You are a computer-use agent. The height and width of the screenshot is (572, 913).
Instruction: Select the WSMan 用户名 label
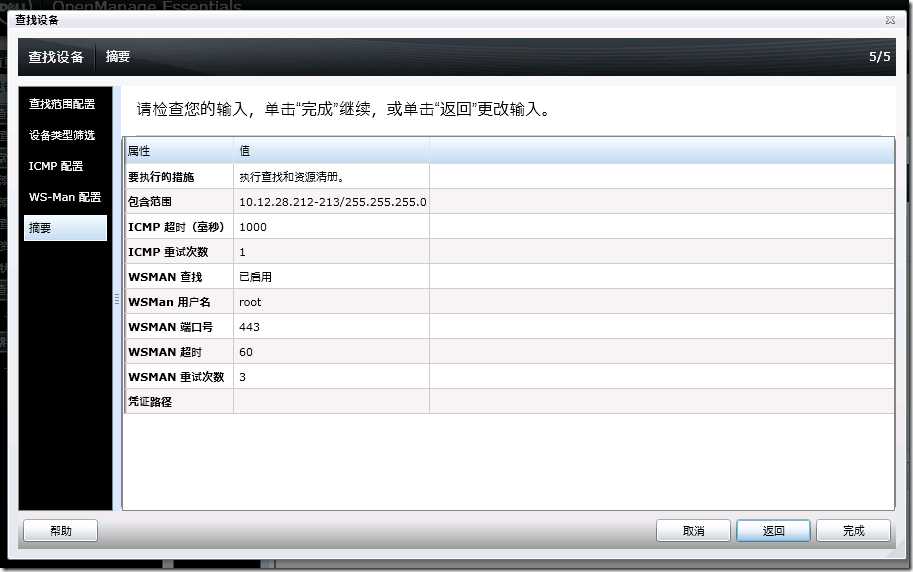(169, 302)
